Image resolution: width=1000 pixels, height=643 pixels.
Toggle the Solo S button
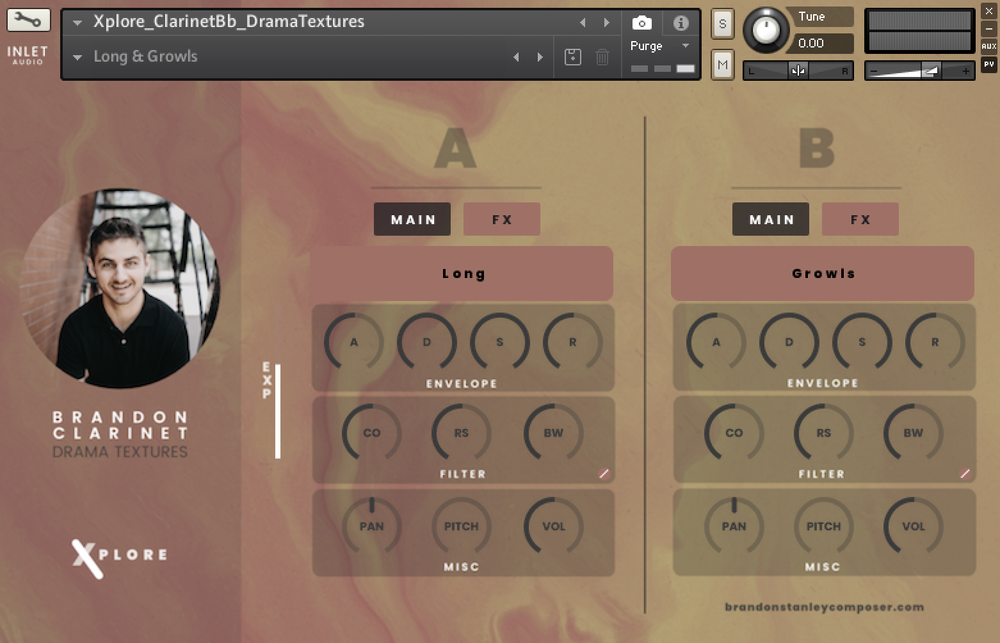pos(722,24)
